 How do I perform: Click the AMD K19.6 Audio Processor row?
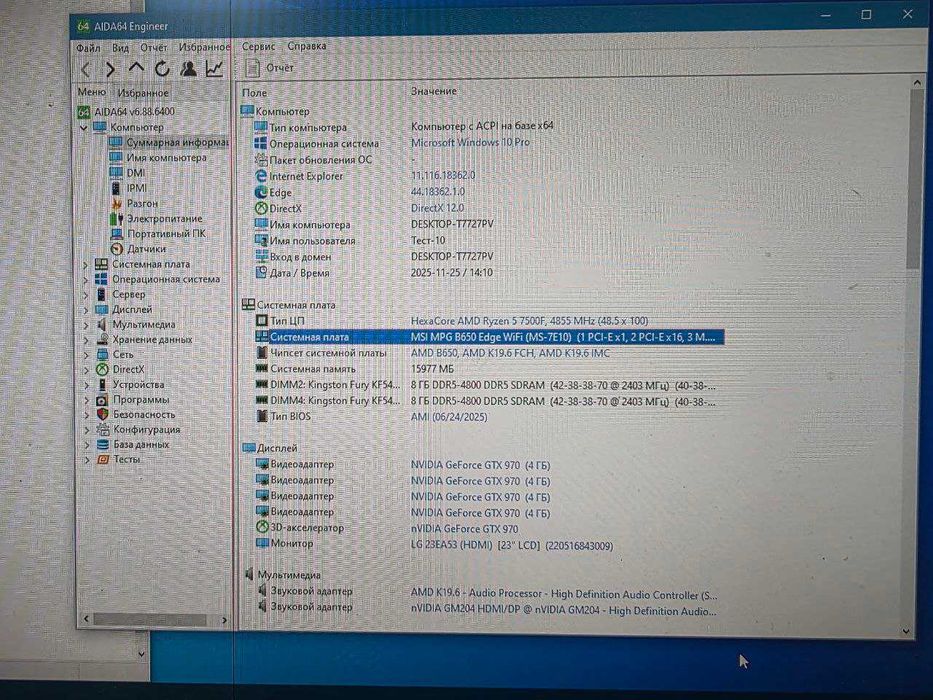(x=487, y=593)
